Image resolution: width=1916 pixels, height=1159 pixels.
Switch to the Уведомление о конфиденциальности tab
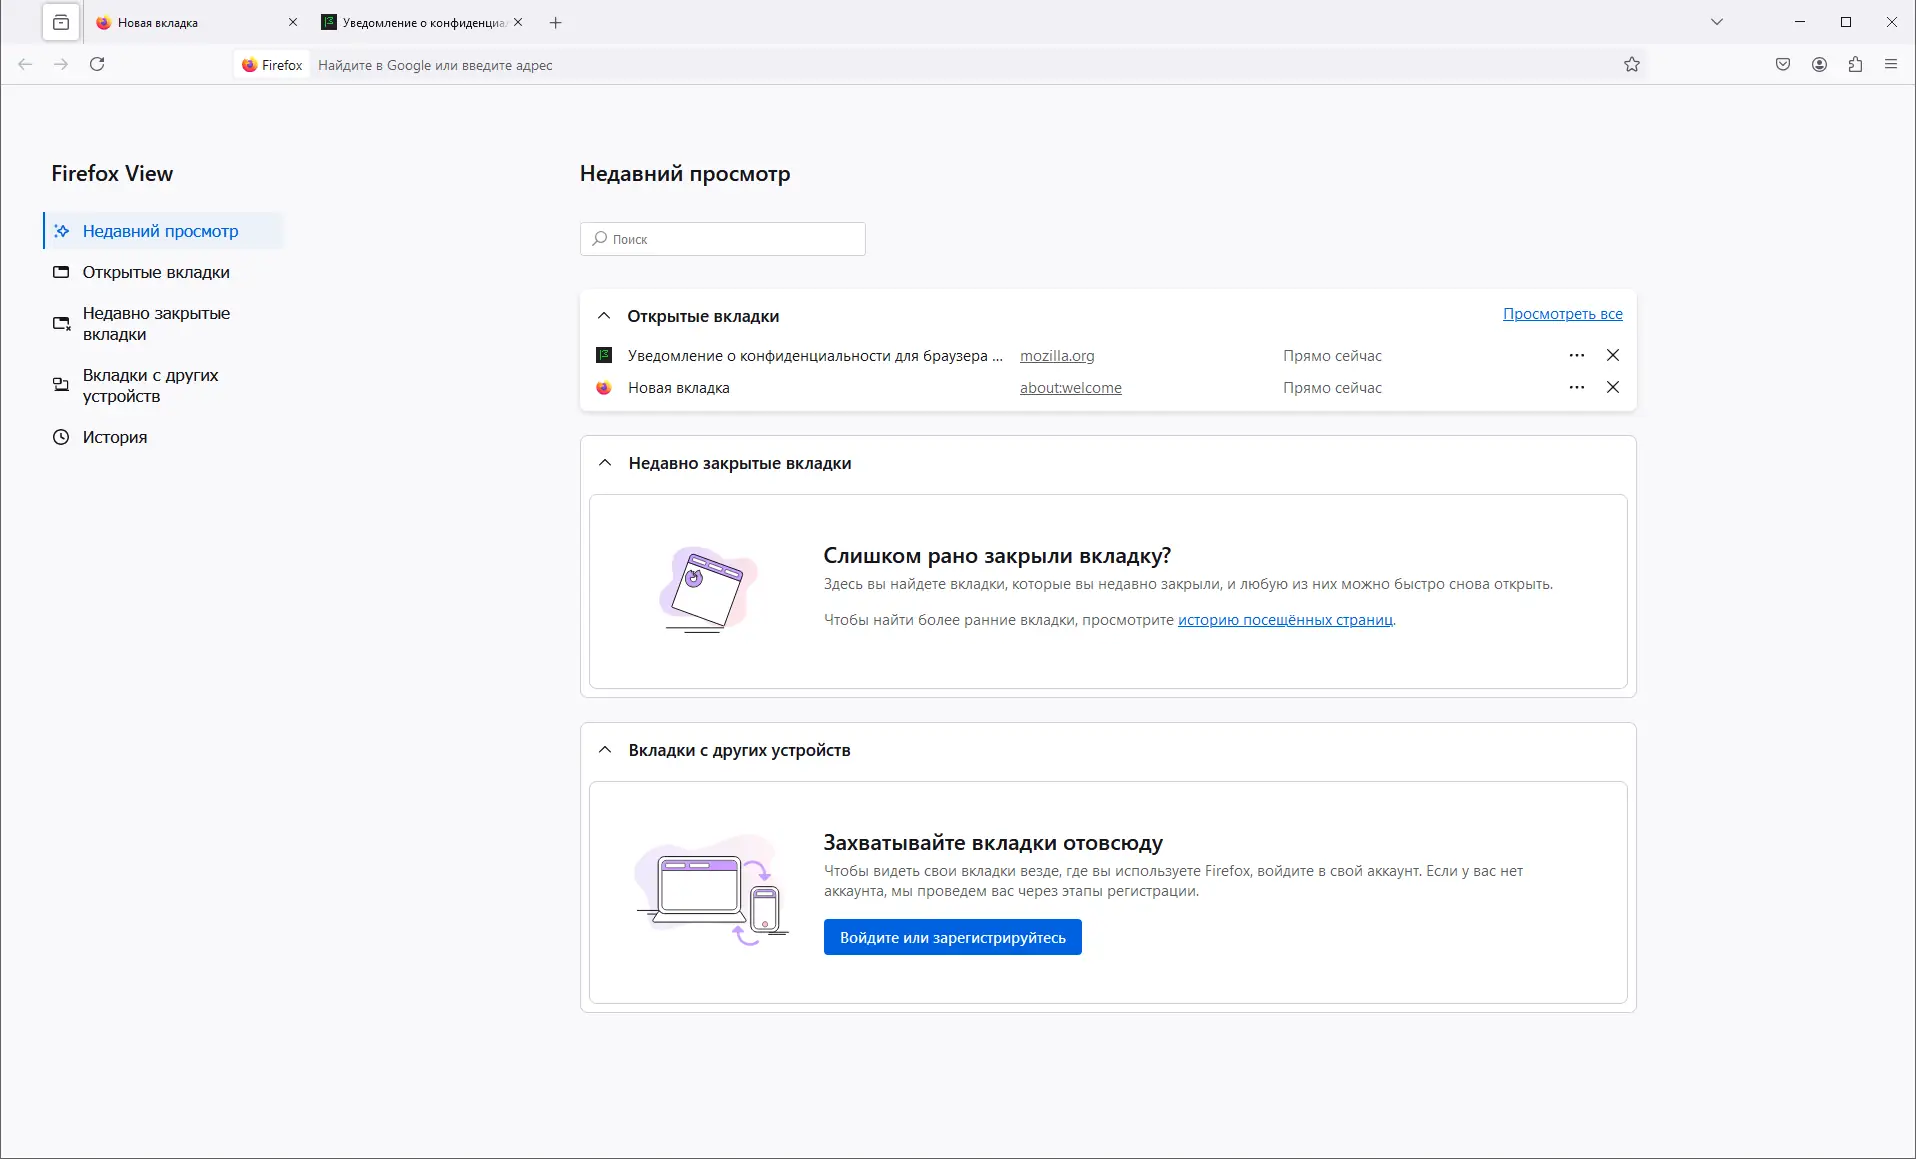pos(410,22)
